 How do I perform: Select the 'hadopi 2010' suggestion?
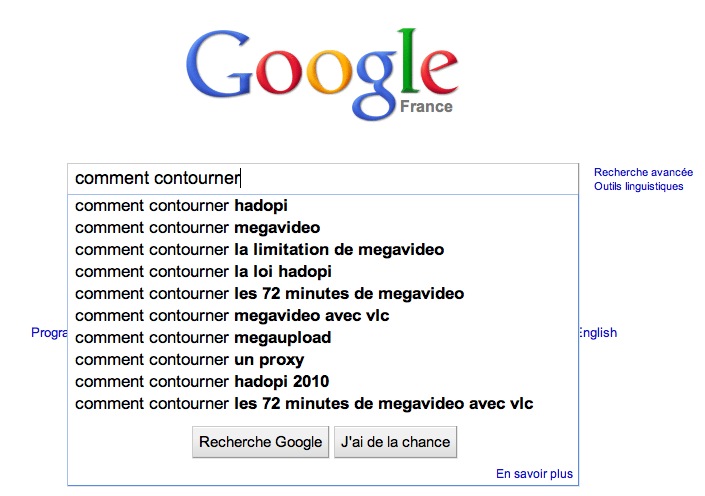click(x=202, y=382)
